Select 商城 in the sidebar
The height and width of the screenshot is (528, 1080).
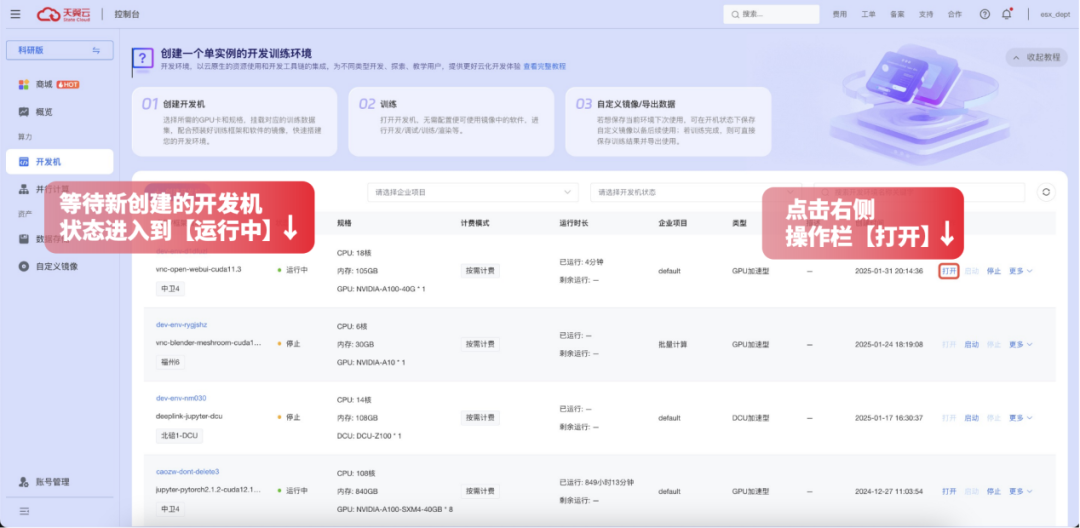(x=59, y=85)
